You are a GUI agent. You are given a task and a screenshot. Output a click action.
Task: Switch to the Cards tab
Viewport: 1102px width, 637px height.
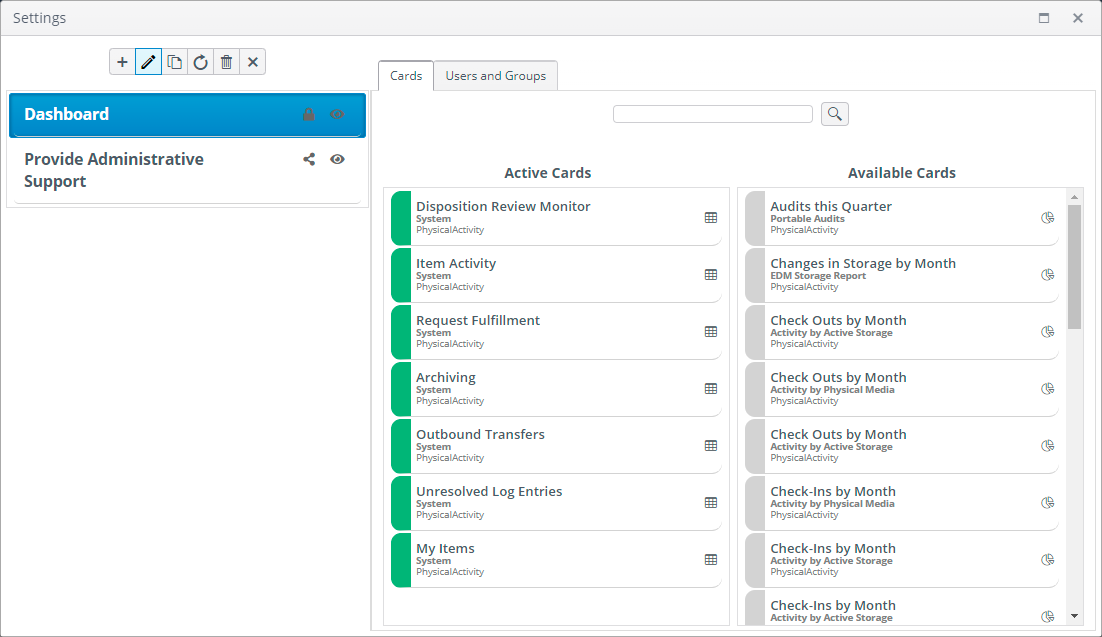pyautogui.click(x=406, y=76)
